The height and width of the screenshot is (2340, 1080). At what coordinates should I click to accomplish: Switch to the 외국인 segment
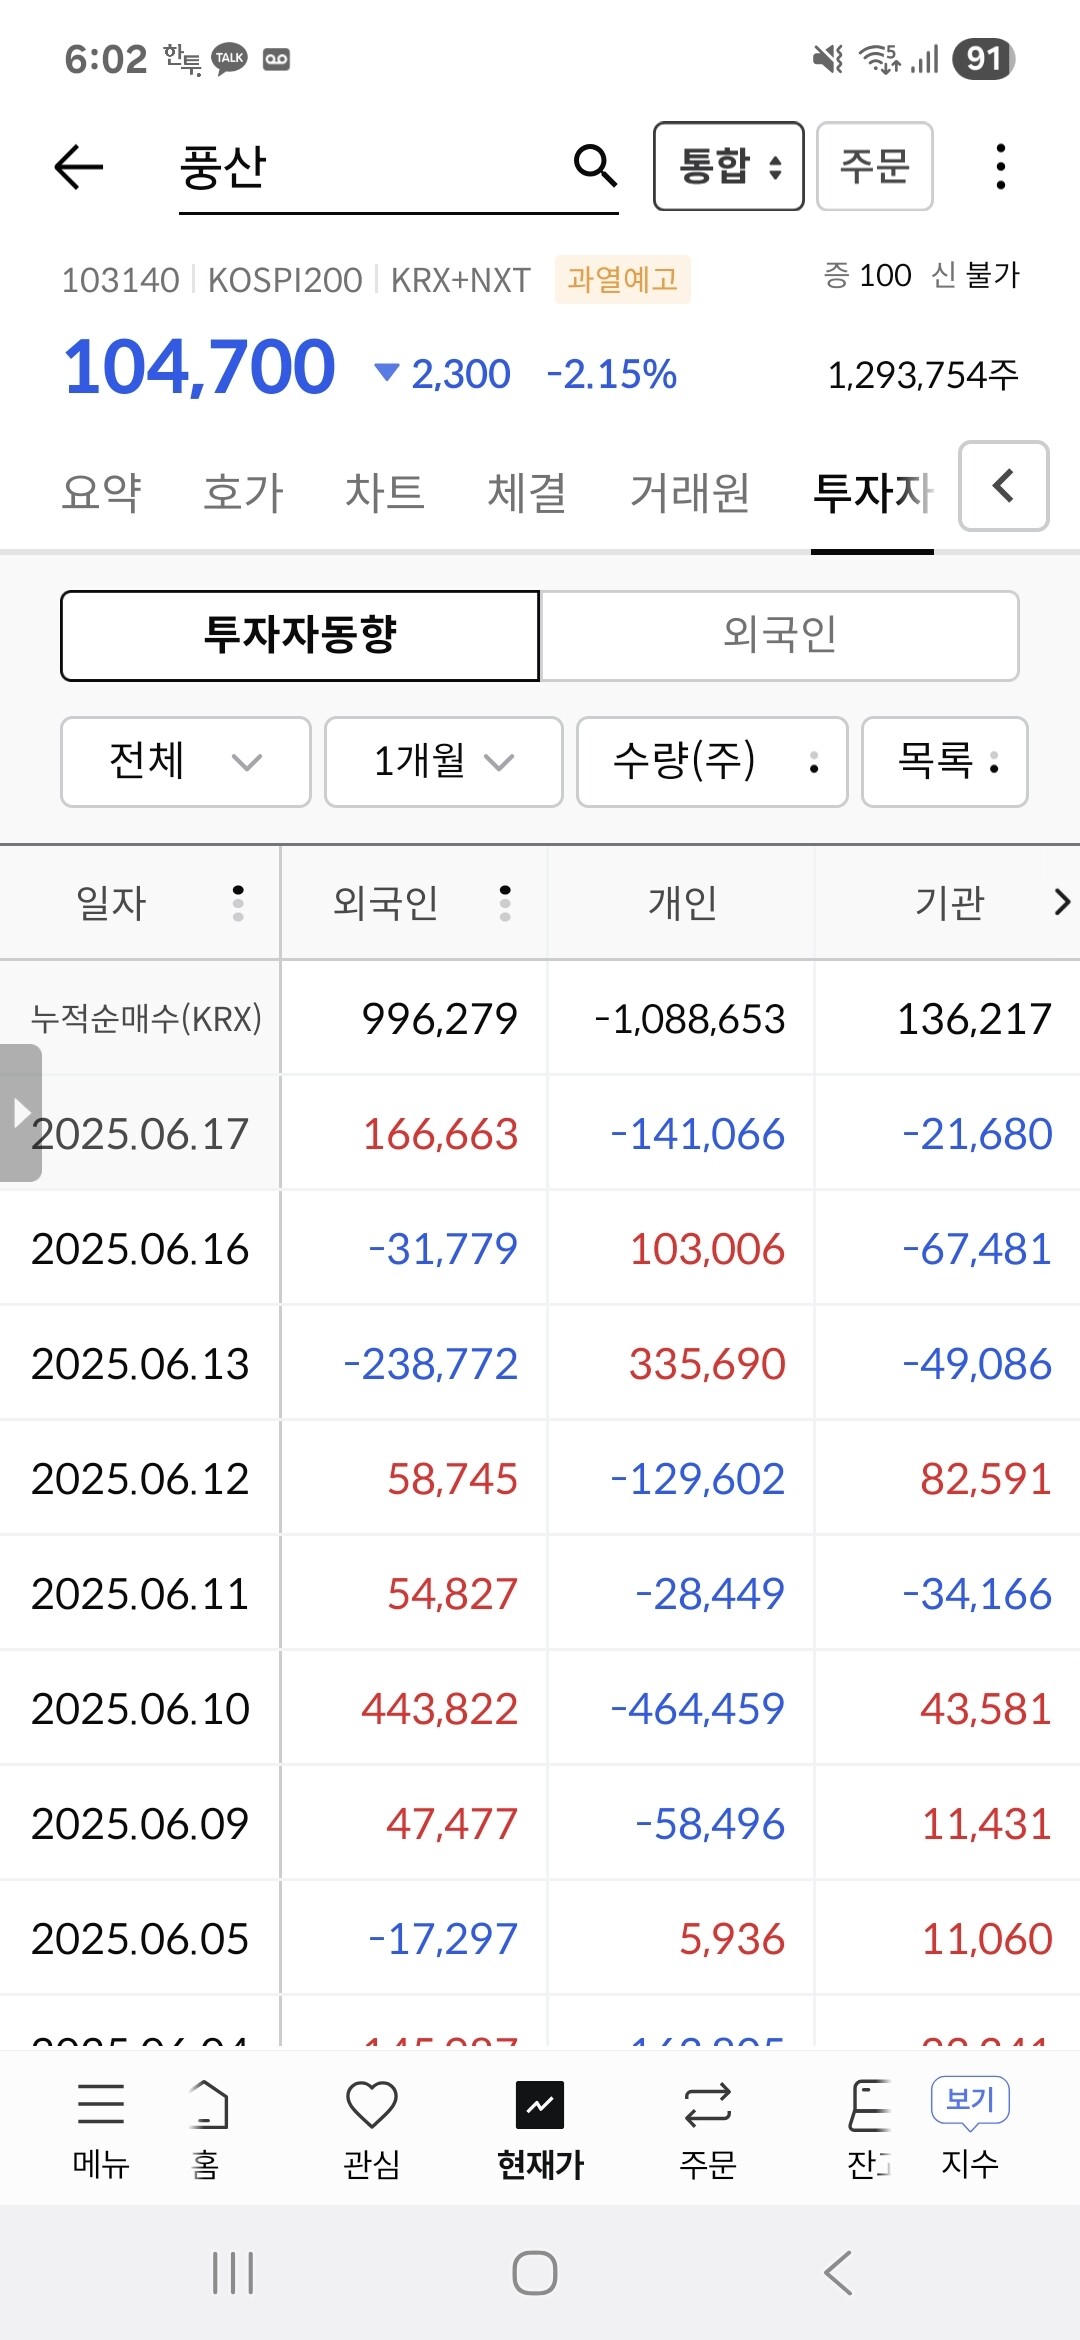(x=779, y=636)
